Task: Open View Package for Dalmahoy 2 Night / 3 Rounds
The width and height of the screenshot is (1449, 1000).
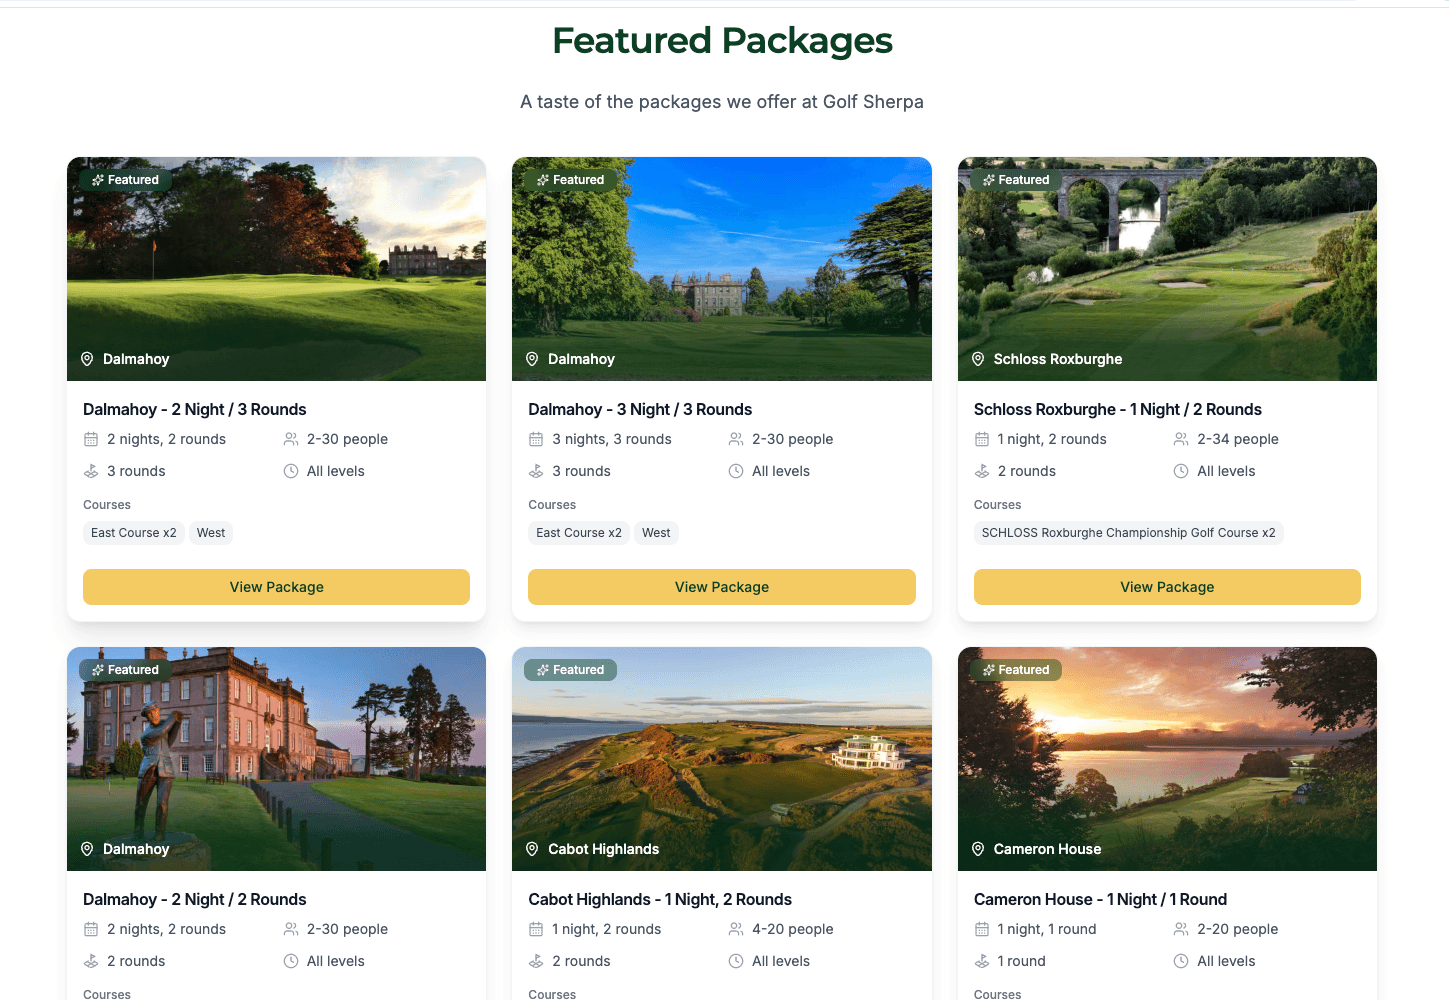Action: (276, 587)
